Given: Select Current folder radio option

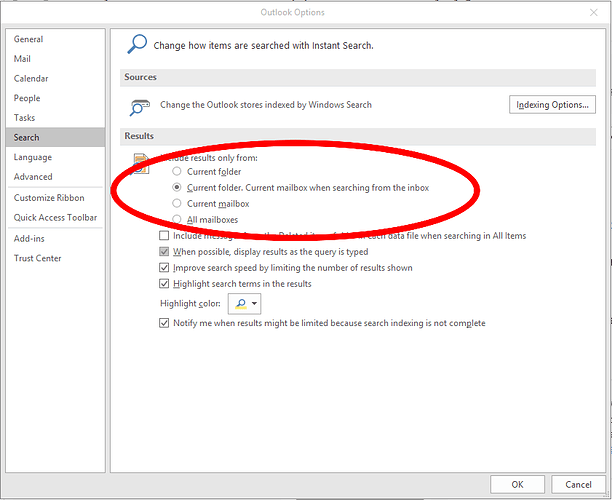Looking at the screenshot, I should 177,171.
